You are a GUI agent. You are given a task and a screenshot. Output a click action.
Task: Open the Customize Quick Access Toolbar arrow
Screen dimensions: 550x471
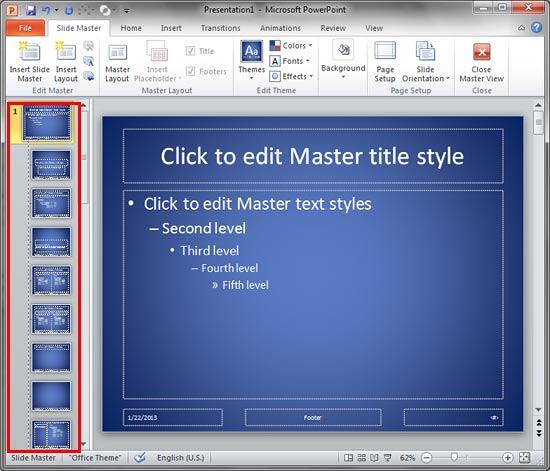[x=127, y=11]
